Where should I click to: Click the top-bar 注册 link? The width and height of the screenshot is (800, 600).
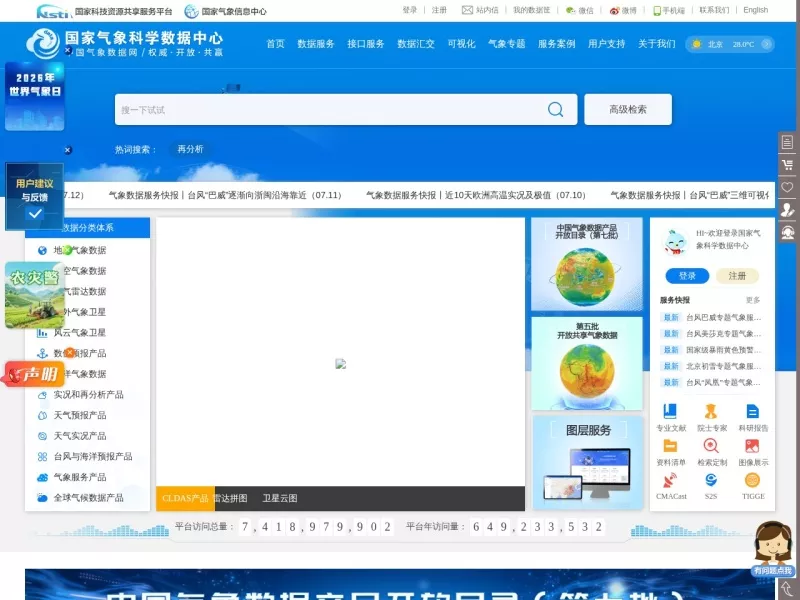[x=439, y=10]
